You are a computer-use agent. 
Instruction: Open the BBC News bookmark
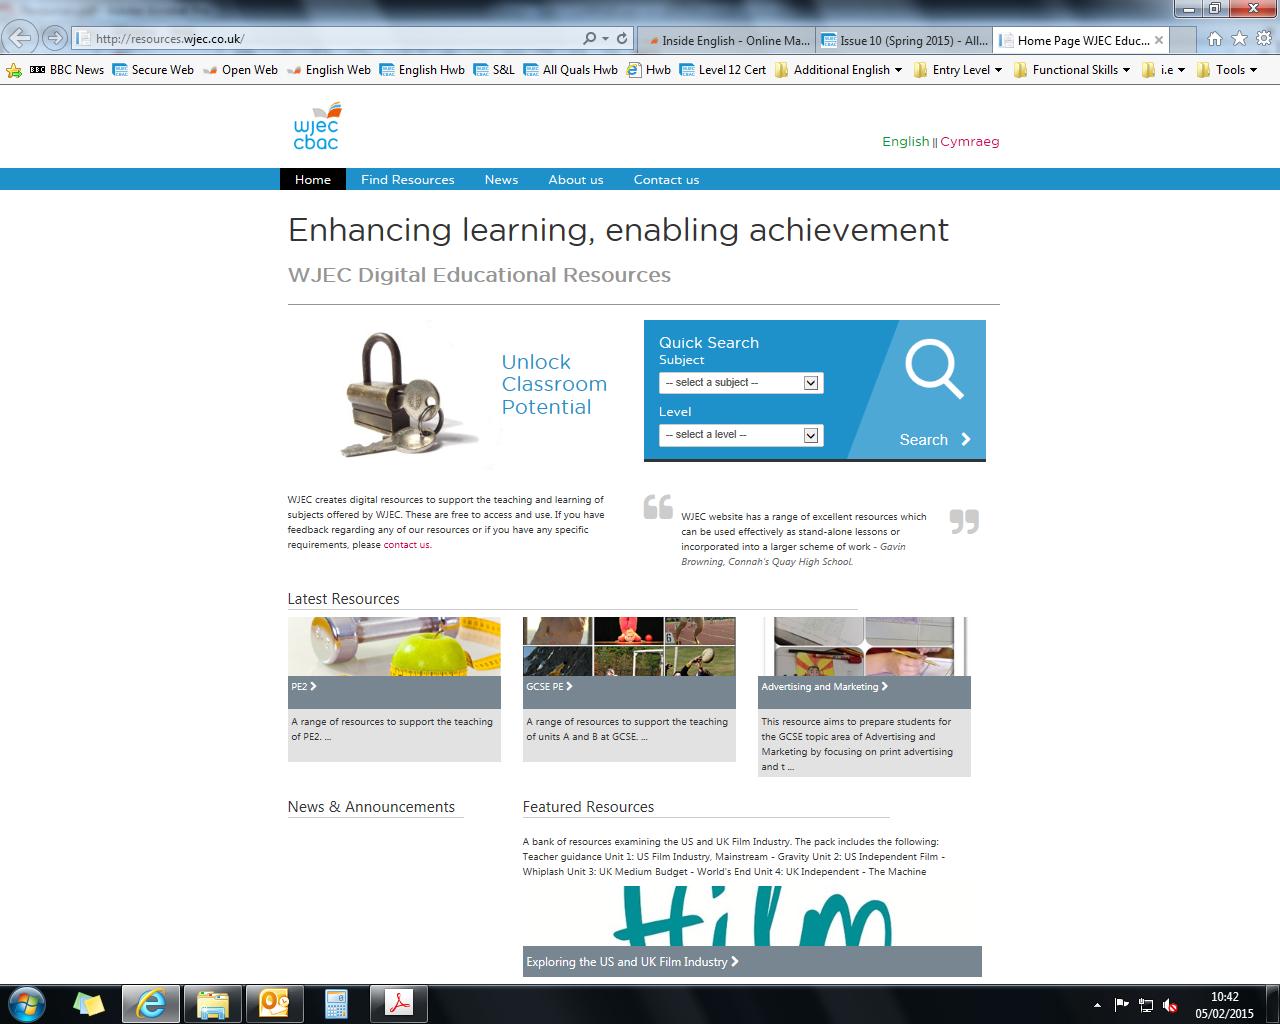(x=67, y=70)
